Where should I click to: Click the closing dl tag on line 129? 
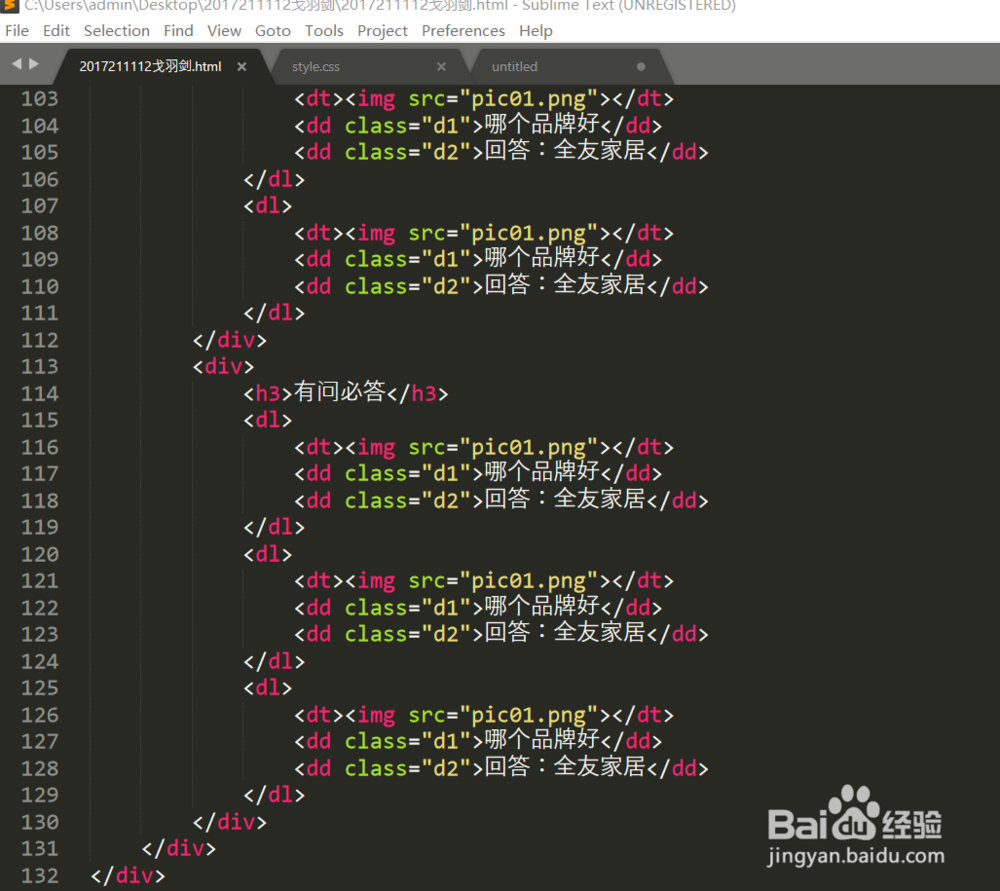[x=274, y=795]
